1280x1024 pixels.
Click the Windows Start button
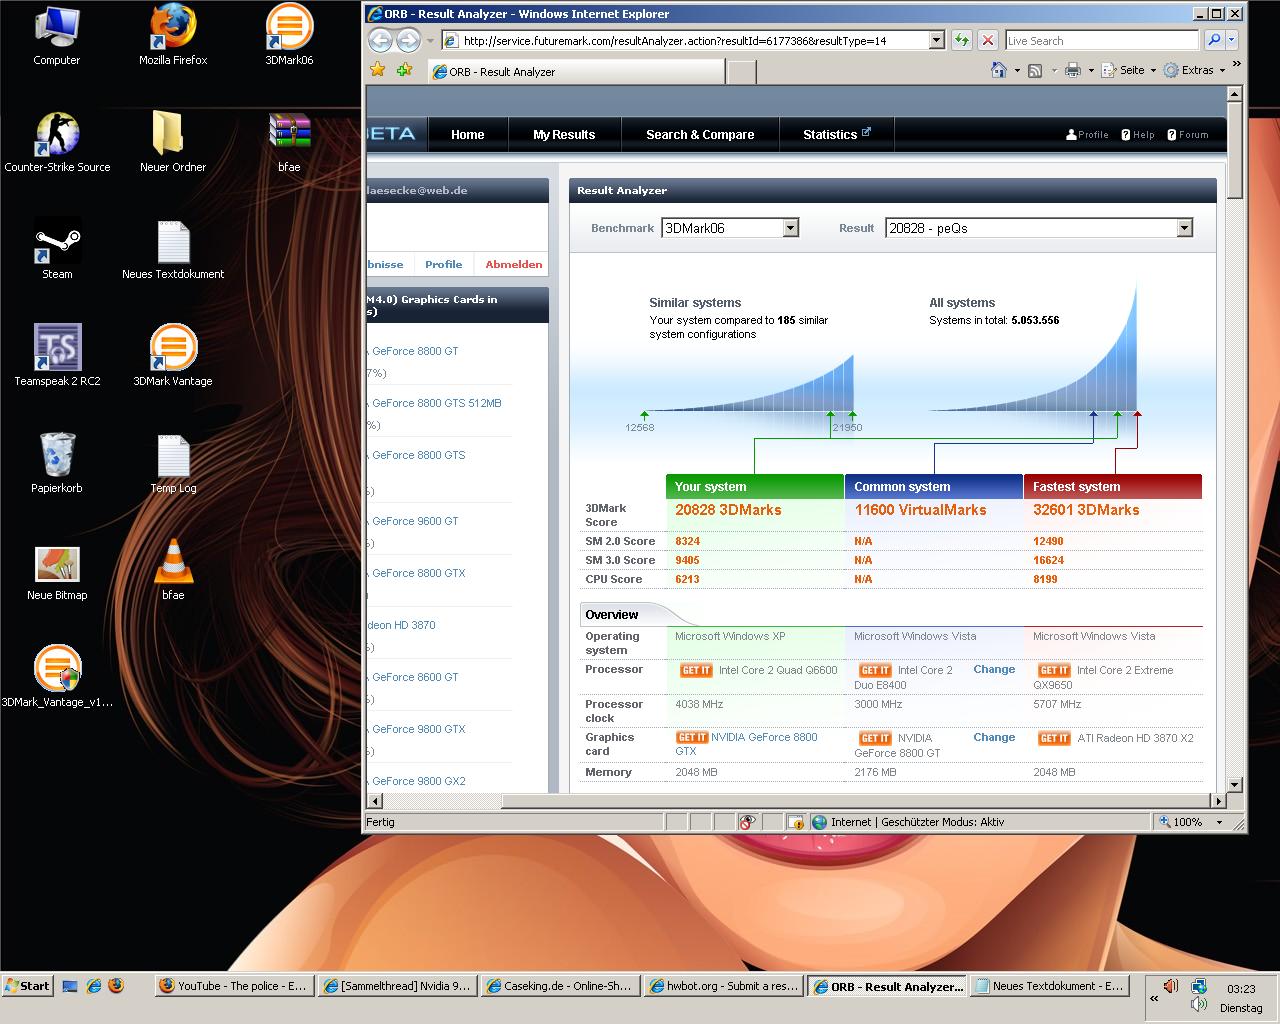point(28,985)
